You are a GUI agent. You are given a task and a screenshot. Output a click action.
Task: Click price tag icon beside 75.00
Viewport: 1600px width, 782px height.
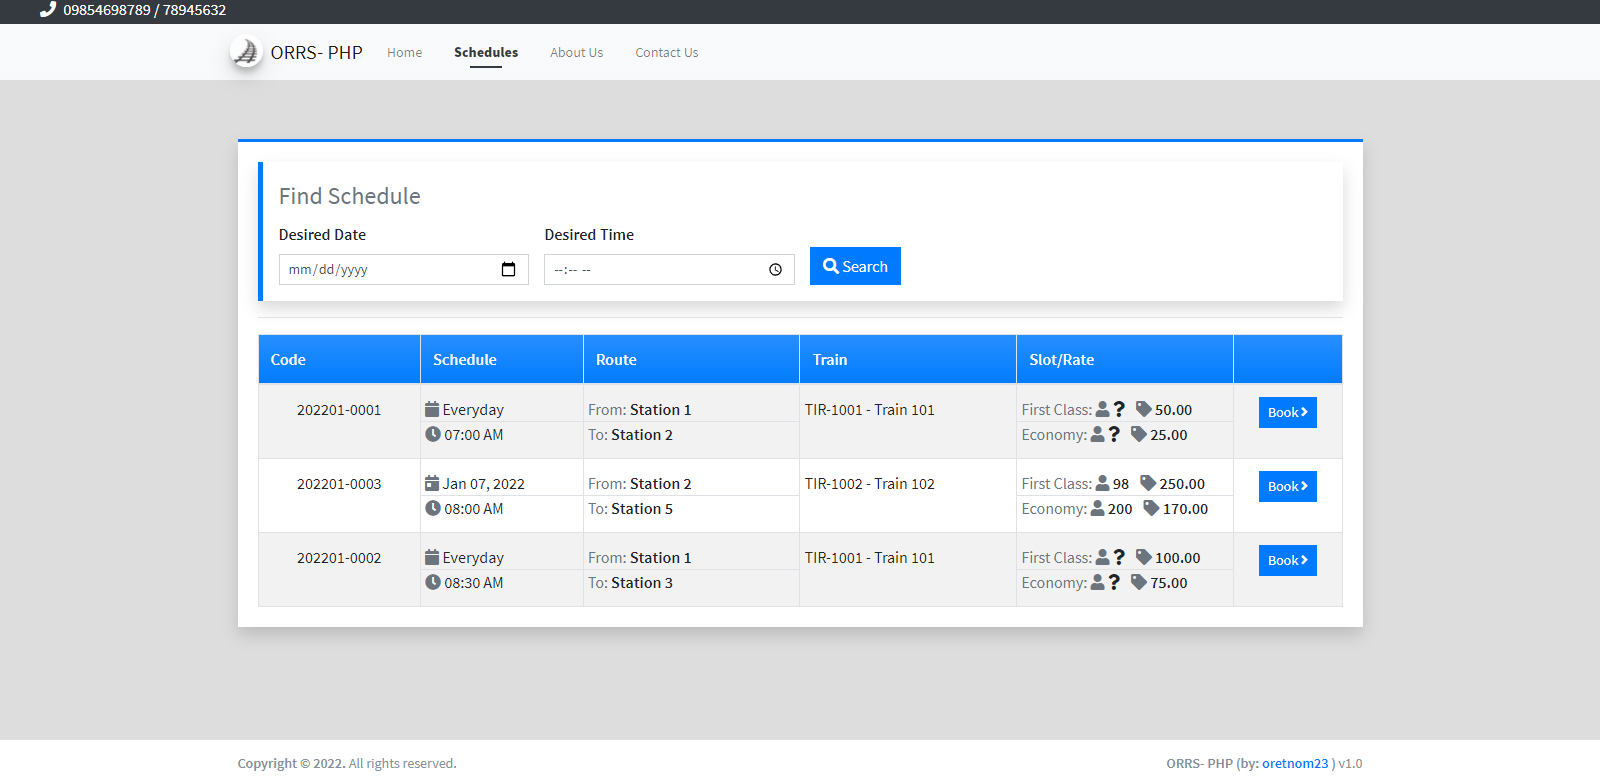pyautogui.click(x=1139, y=582)
